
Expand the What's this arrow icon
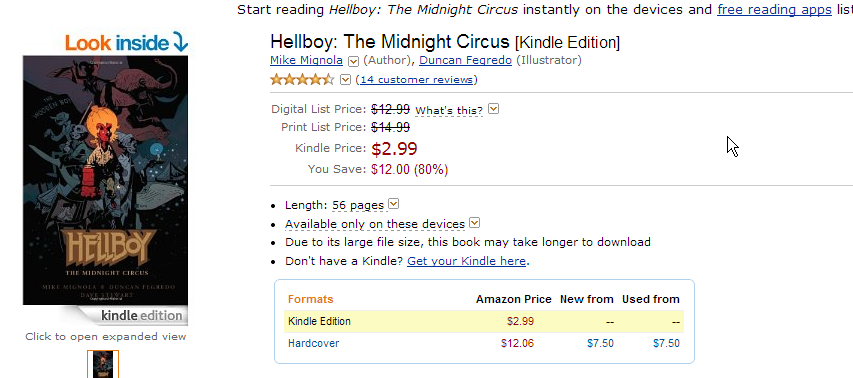point(493,109)
